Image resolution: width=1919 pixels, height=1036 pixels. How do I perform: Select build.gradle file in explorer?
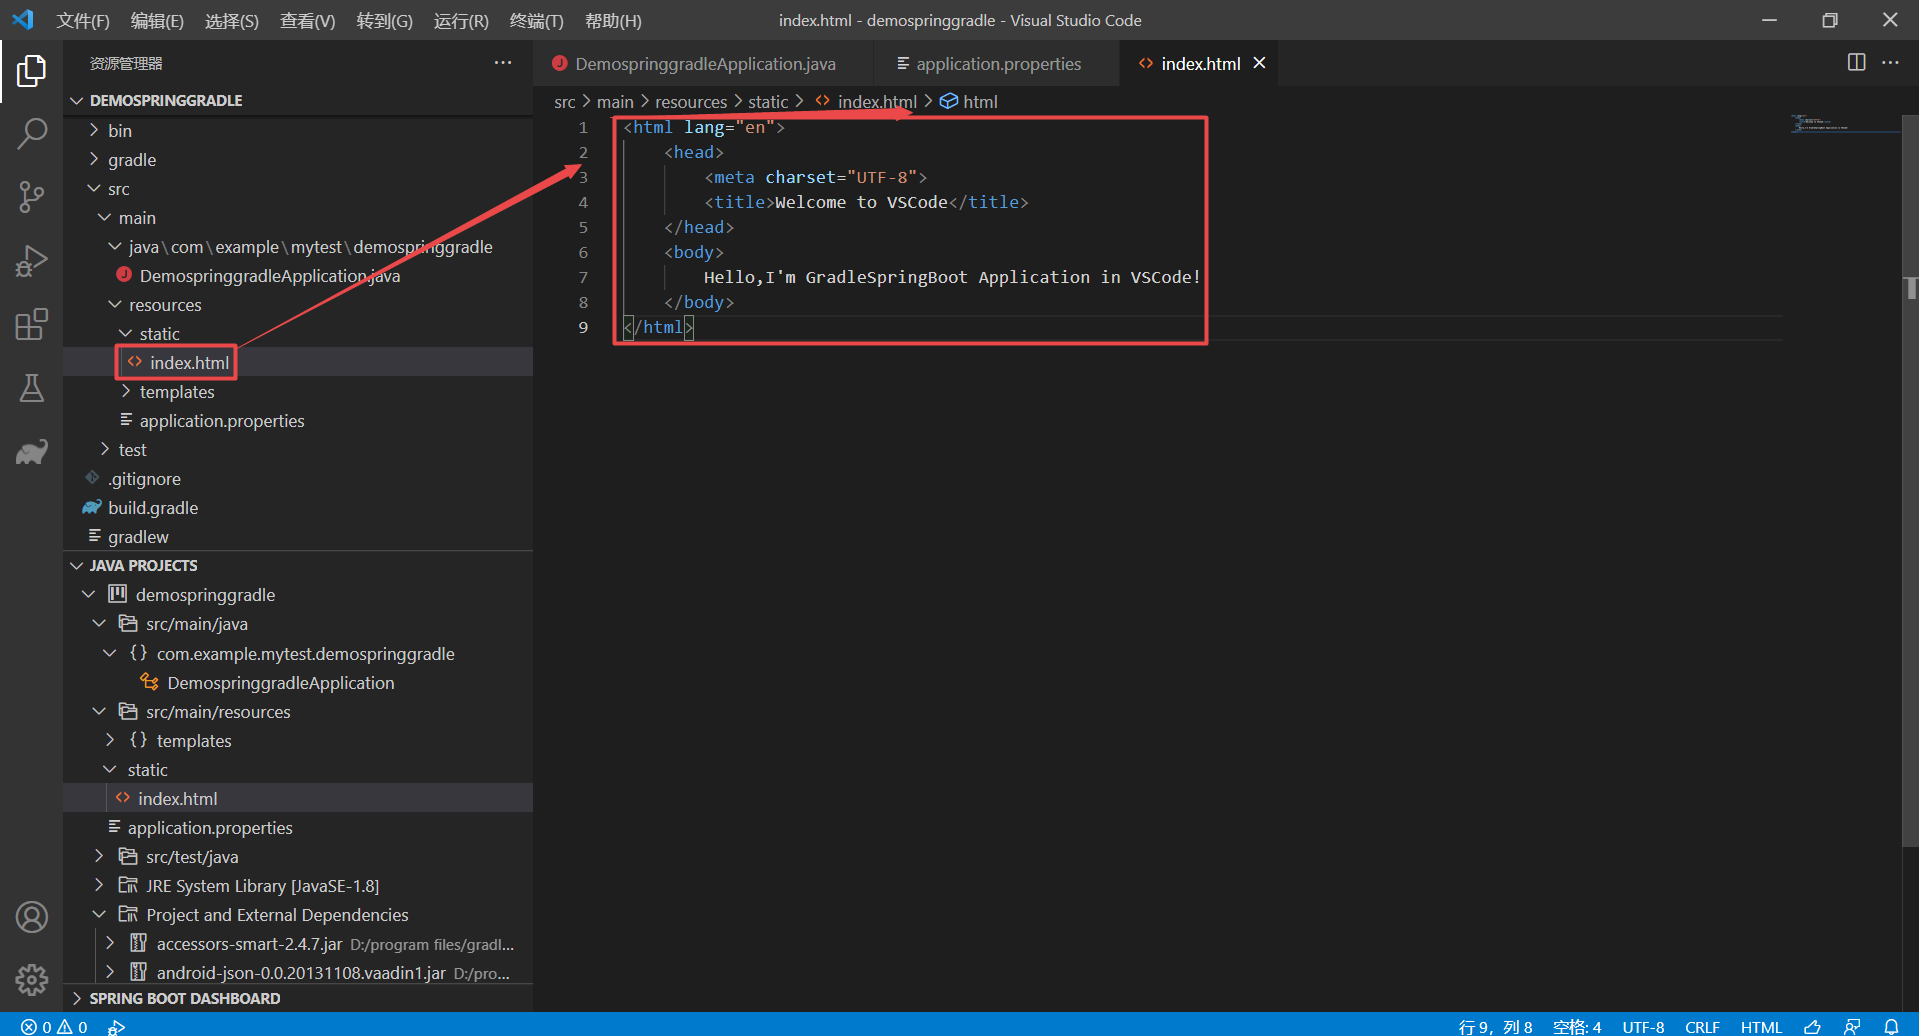298,508
